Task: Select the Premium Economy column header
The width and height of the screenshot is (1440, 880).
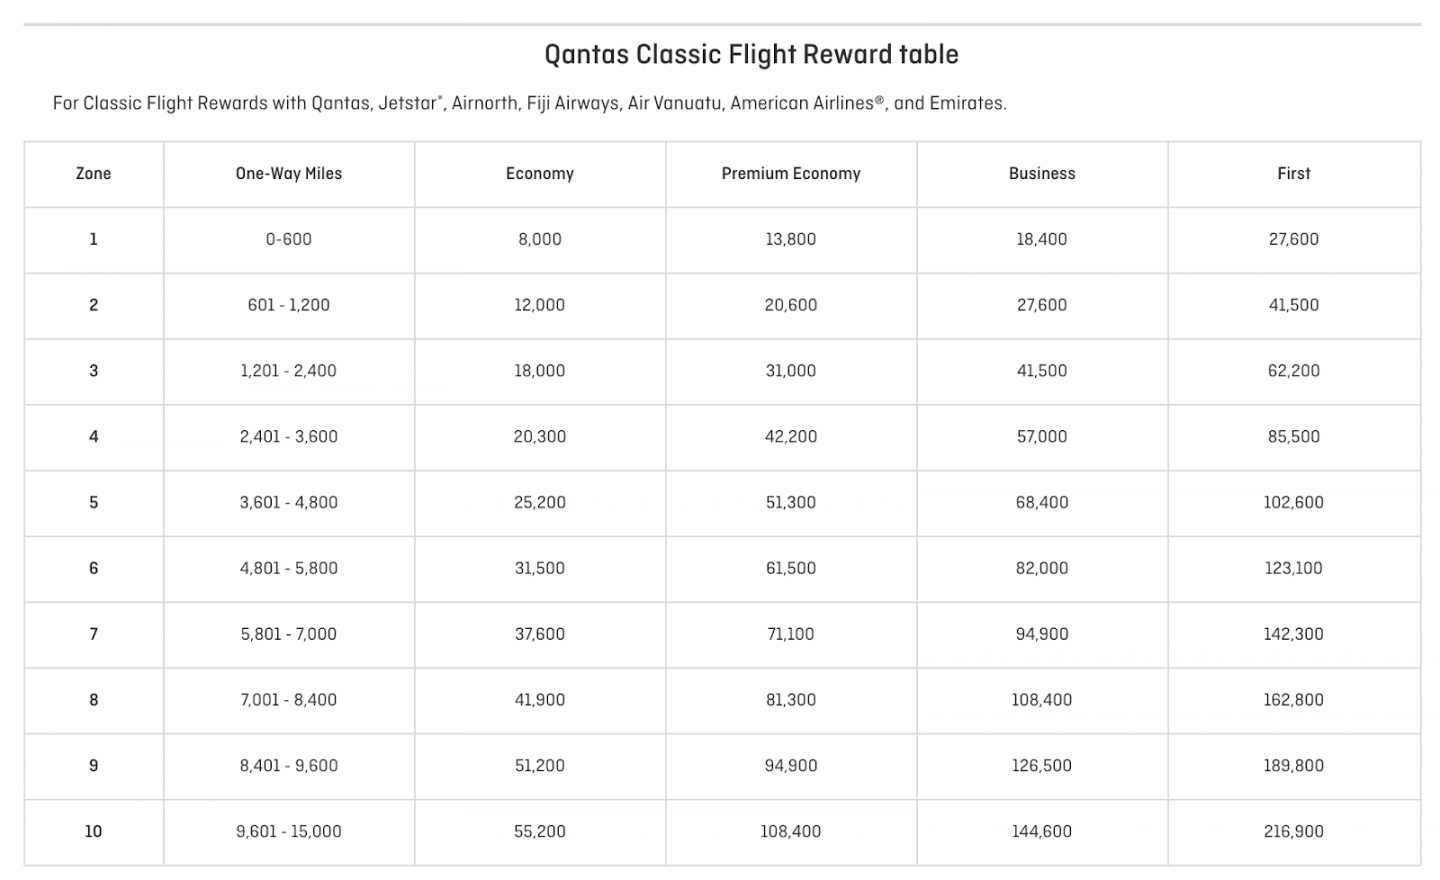Action: tap(791, 174)
